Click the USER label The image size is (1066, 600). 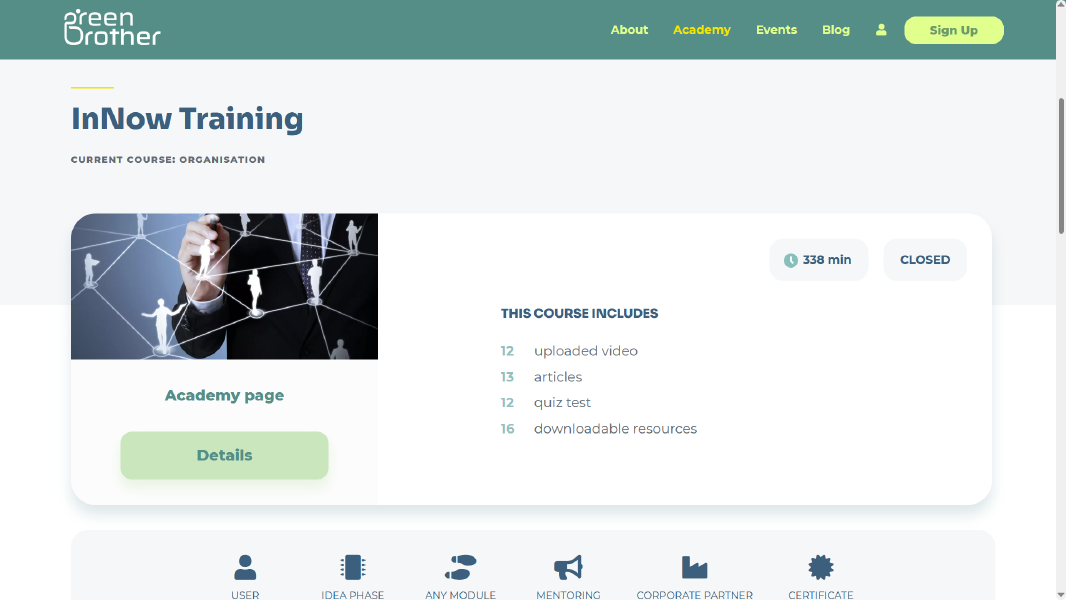[245, 595]
